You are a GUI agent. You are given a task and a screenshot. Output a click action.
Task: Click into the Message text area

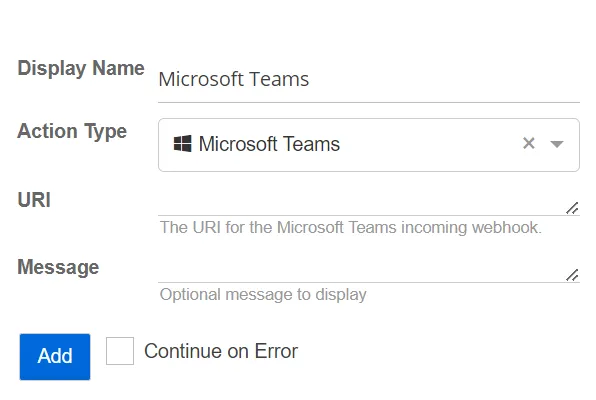369,270
